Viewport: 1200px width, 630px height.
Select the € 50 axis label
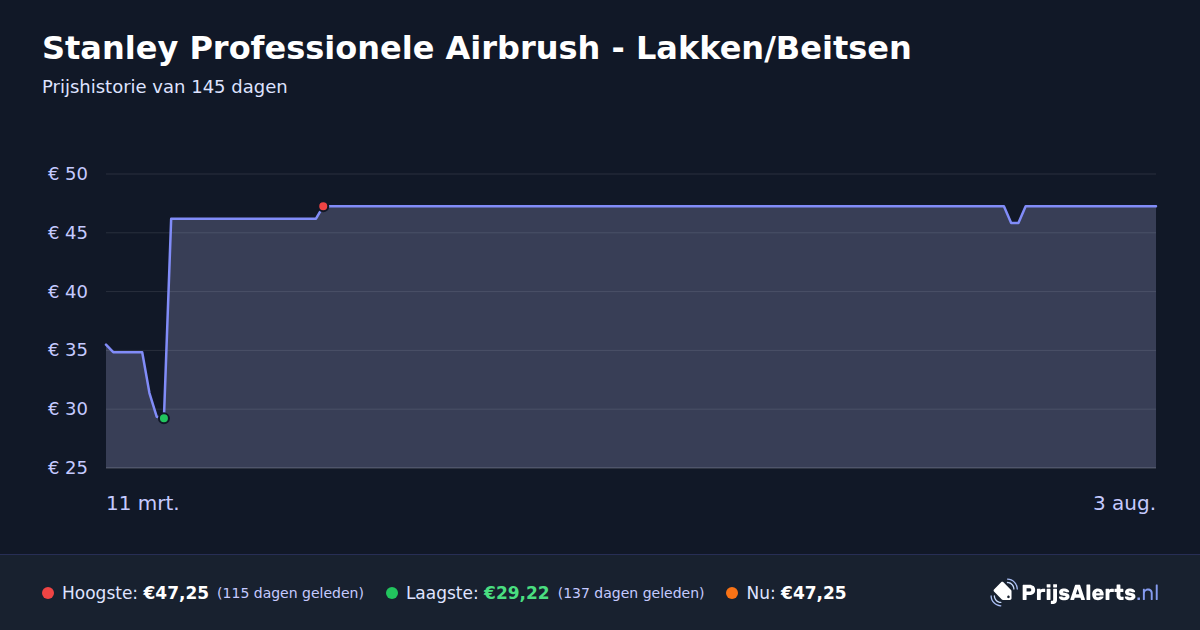coord(68,174)
